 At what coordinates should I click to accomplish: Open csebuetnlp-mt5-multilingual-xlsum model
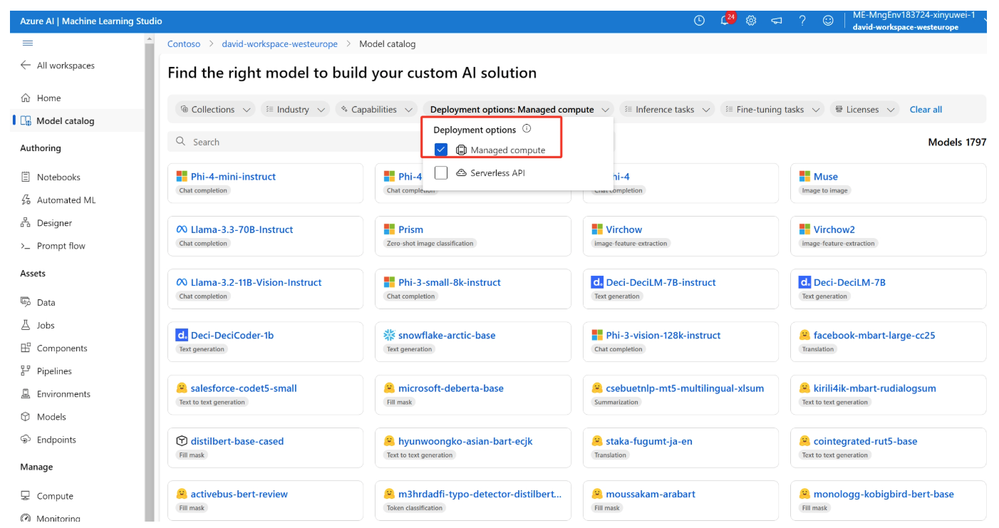point(680,394)
